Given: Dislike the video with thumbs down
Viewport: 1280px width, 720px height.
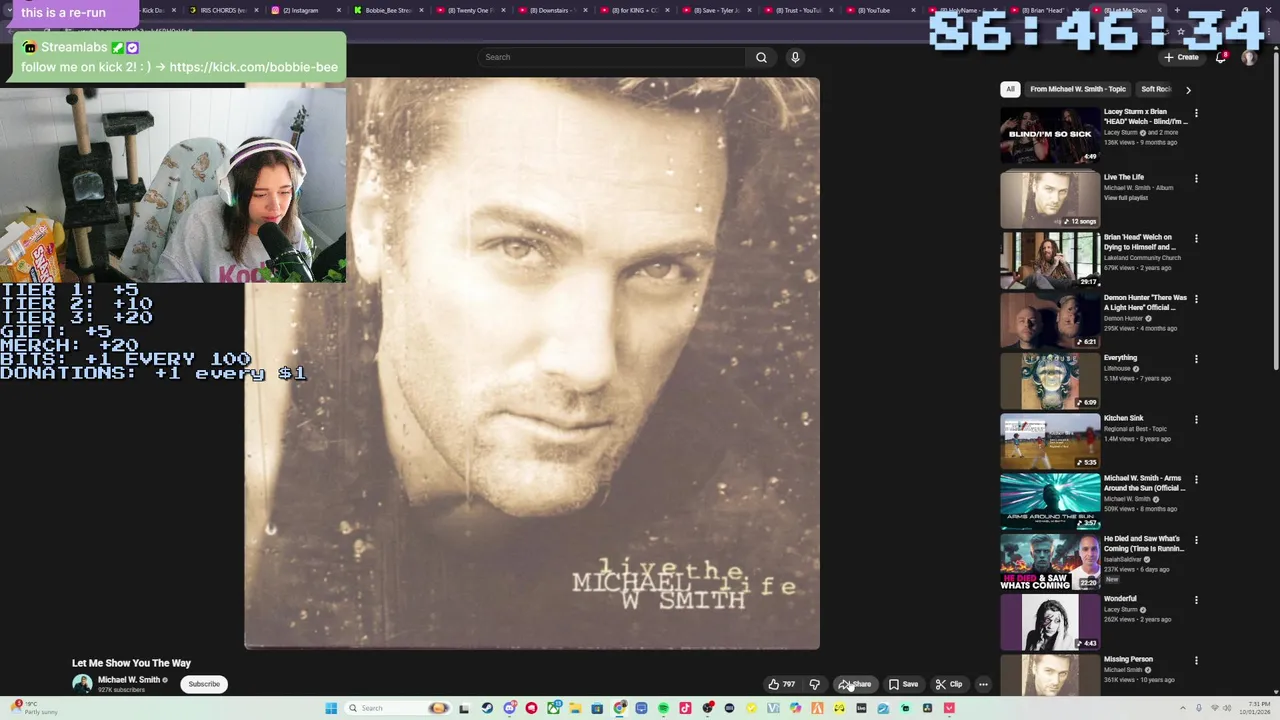Looking at the screenshot, I should pyautogui.click(x=814, y=684).
